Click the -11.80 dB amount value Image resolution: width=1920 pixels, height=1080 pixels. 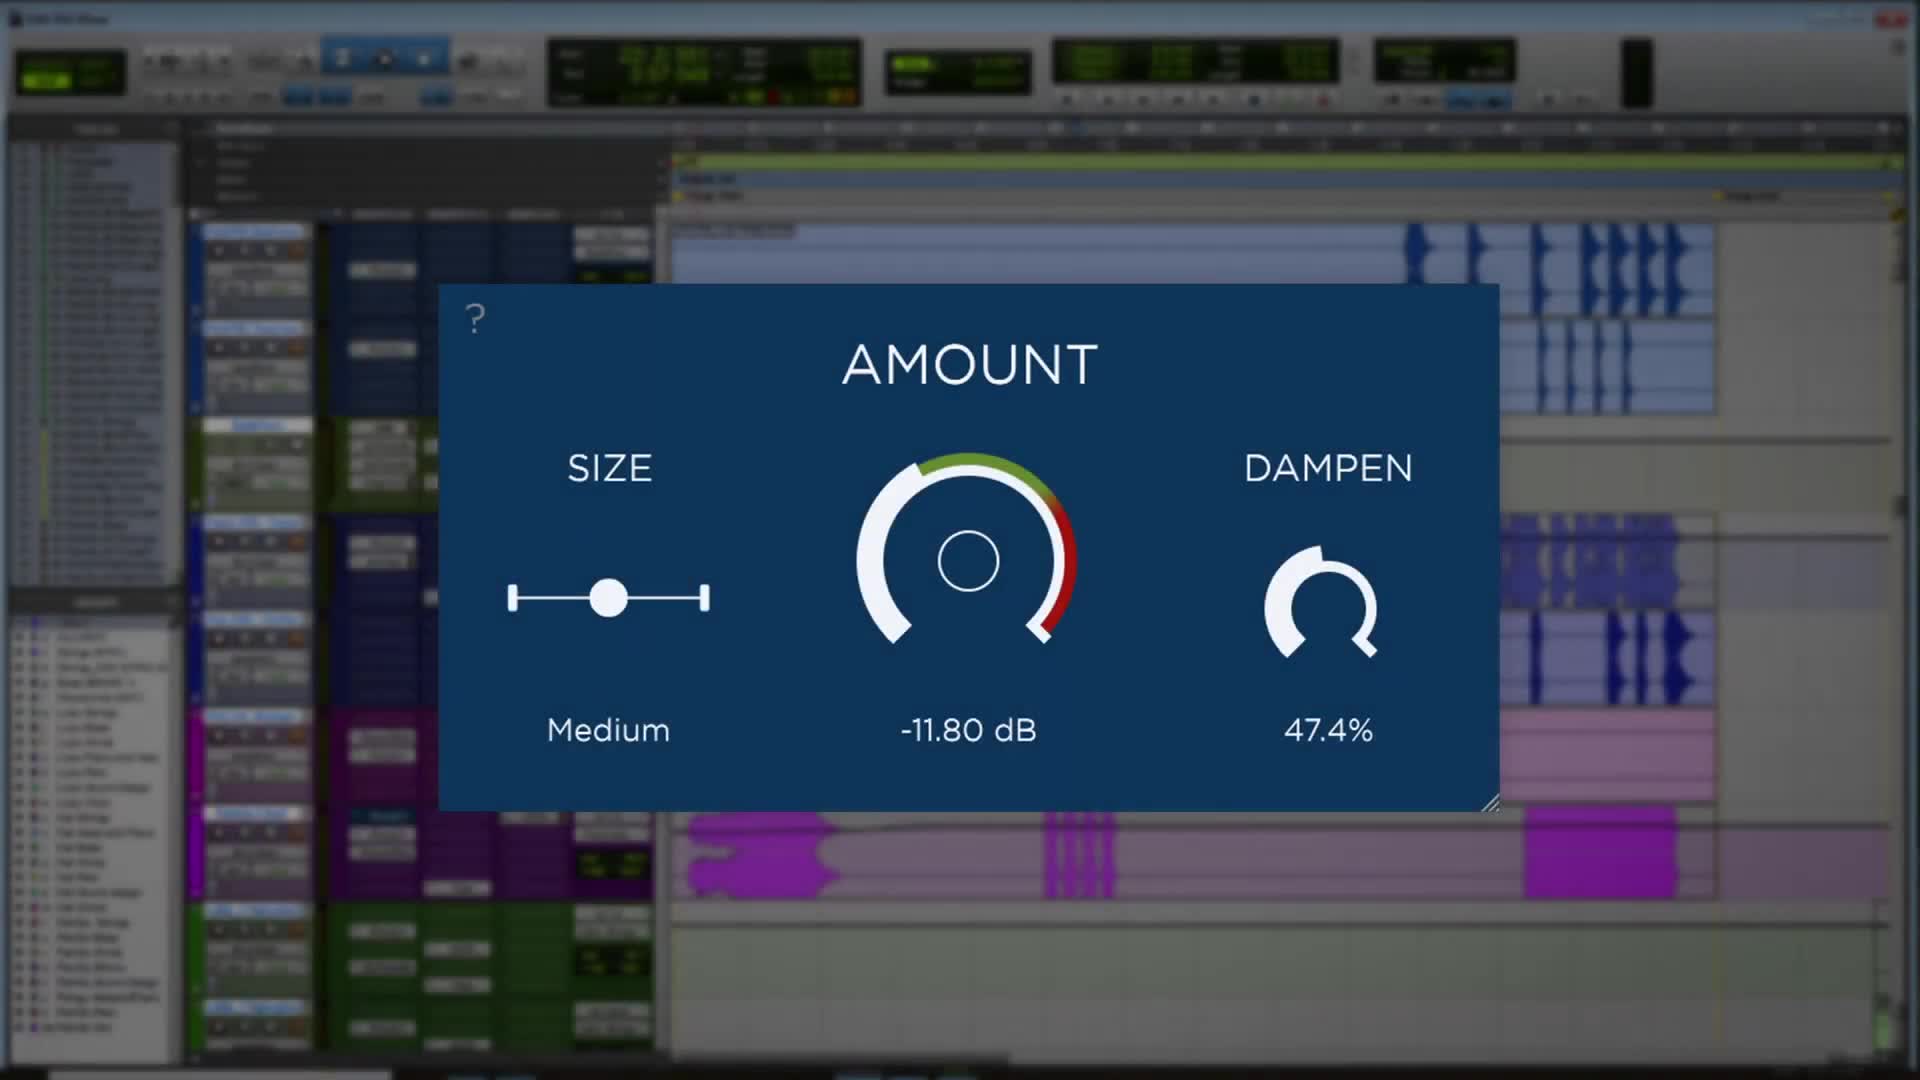[968, 730]
